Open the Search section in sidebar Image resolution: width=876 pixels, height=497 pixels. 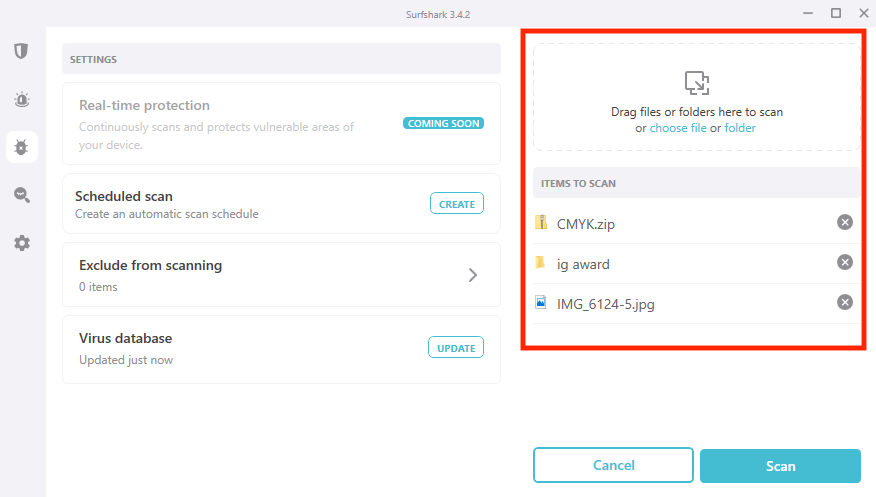click(x=22, y=195)
